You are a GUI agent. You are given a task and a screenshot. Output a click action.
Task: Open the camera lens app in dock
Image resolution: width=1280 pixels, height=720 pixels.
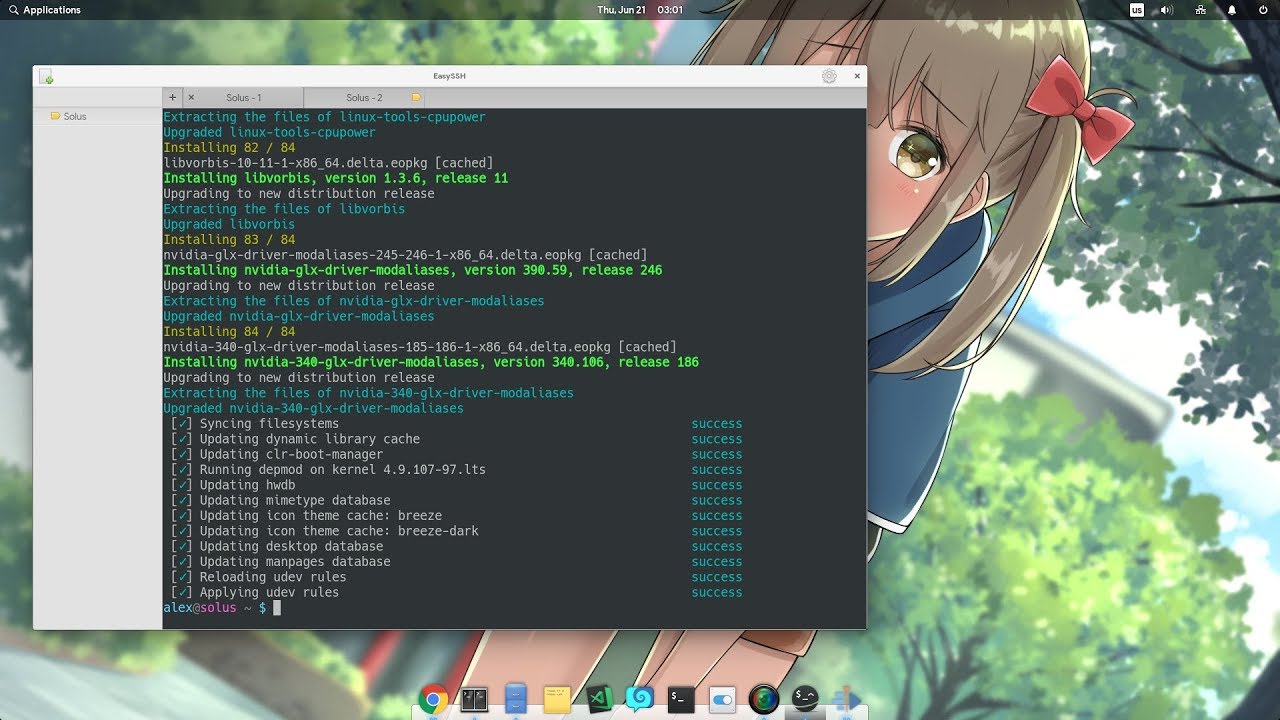[764, 699]
